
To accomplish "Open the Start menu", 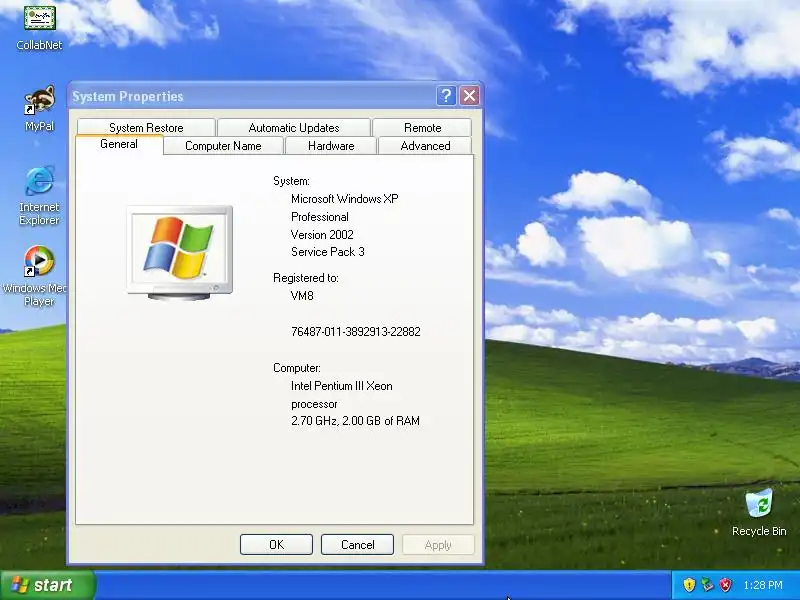I will [x=47, y=585].
